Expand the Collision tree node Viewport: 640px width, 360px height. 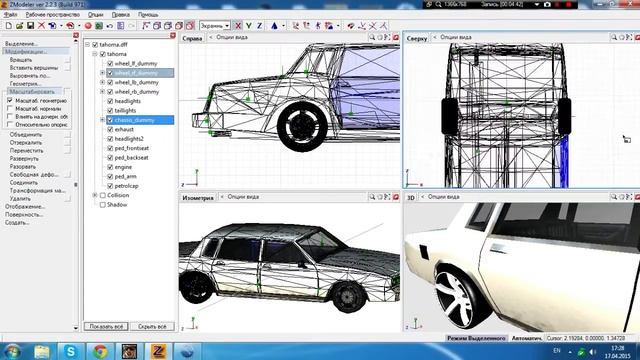[x=95, y=196]
